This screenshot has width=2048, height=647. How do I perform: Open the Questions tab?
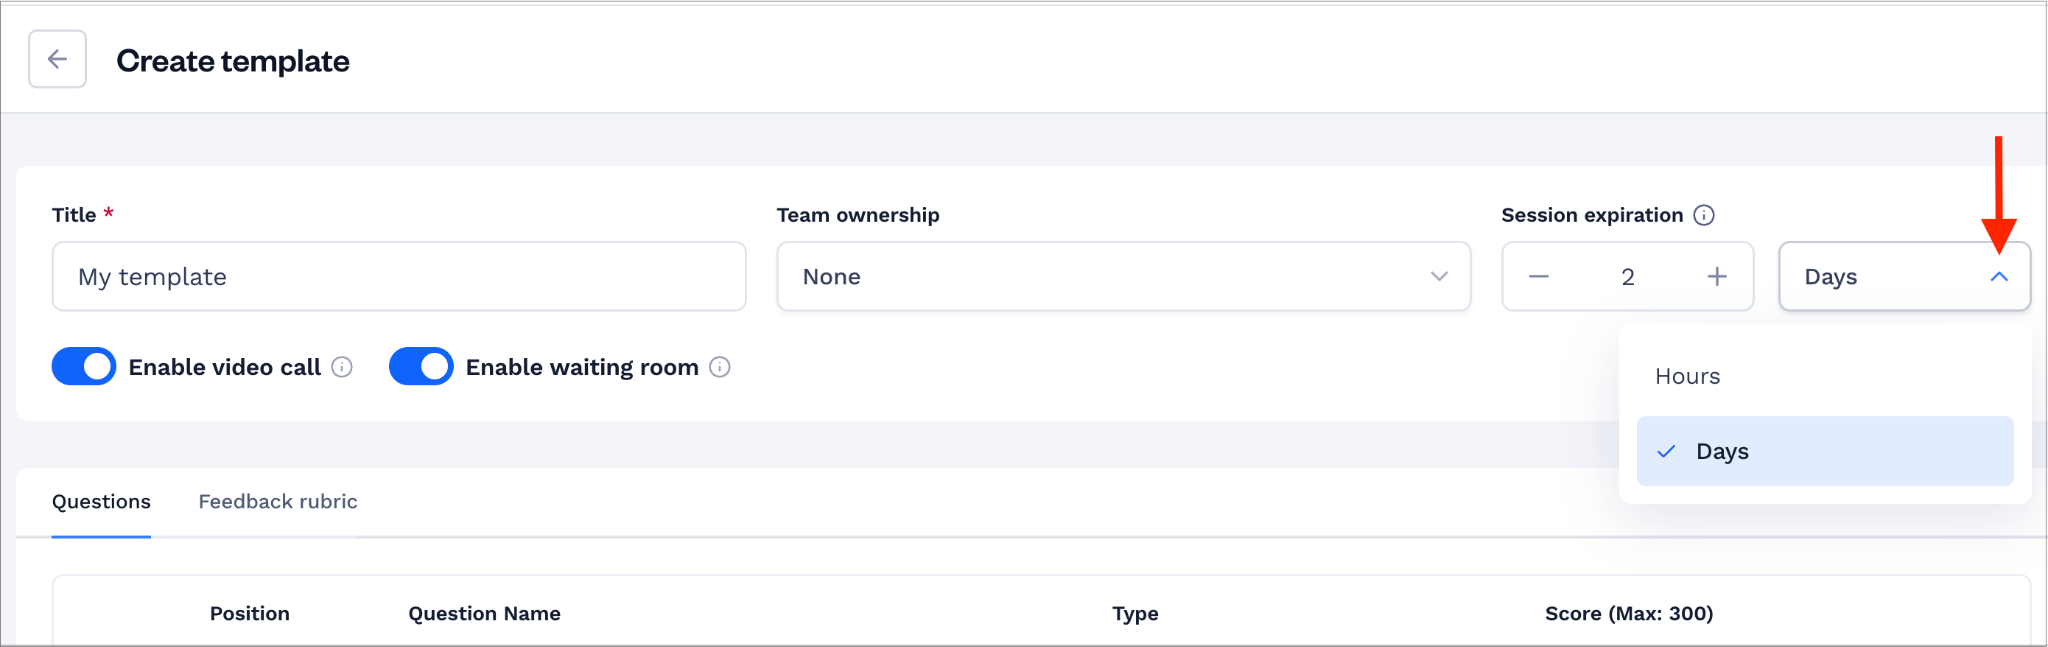point(101,502)
